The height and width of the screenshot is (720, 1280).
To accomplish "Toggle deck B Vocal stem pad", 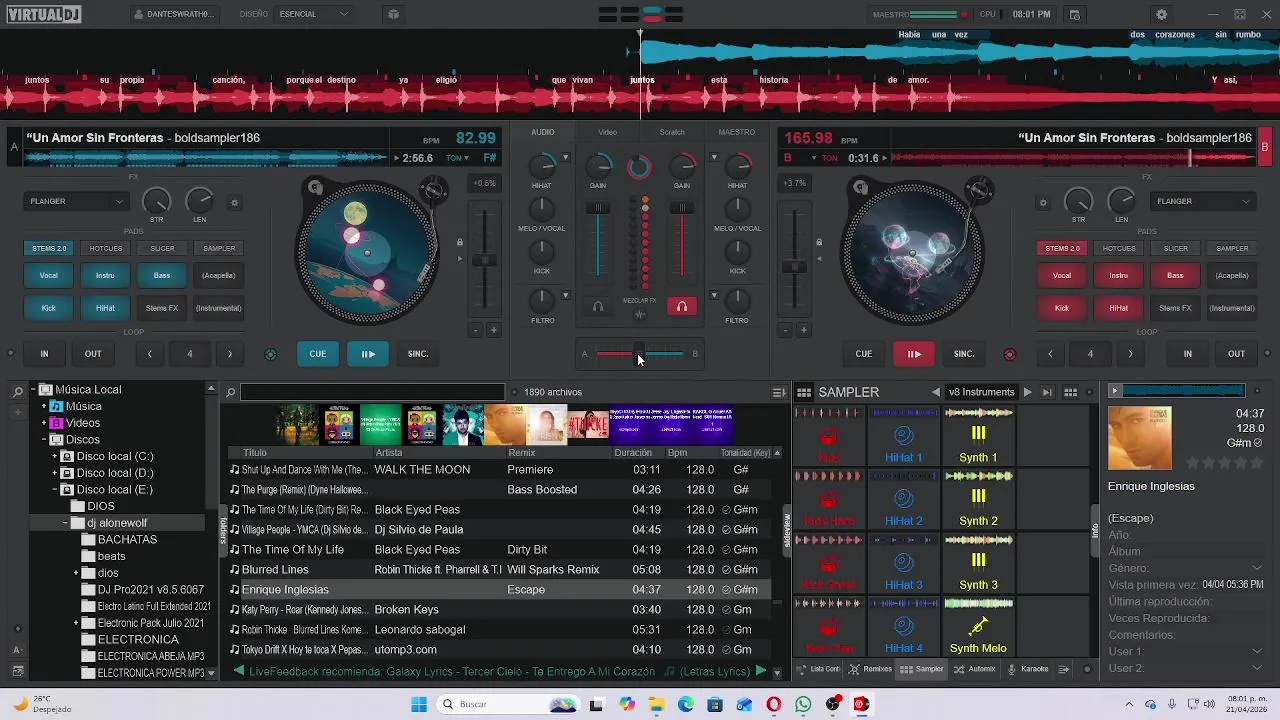I will 1062,275.
